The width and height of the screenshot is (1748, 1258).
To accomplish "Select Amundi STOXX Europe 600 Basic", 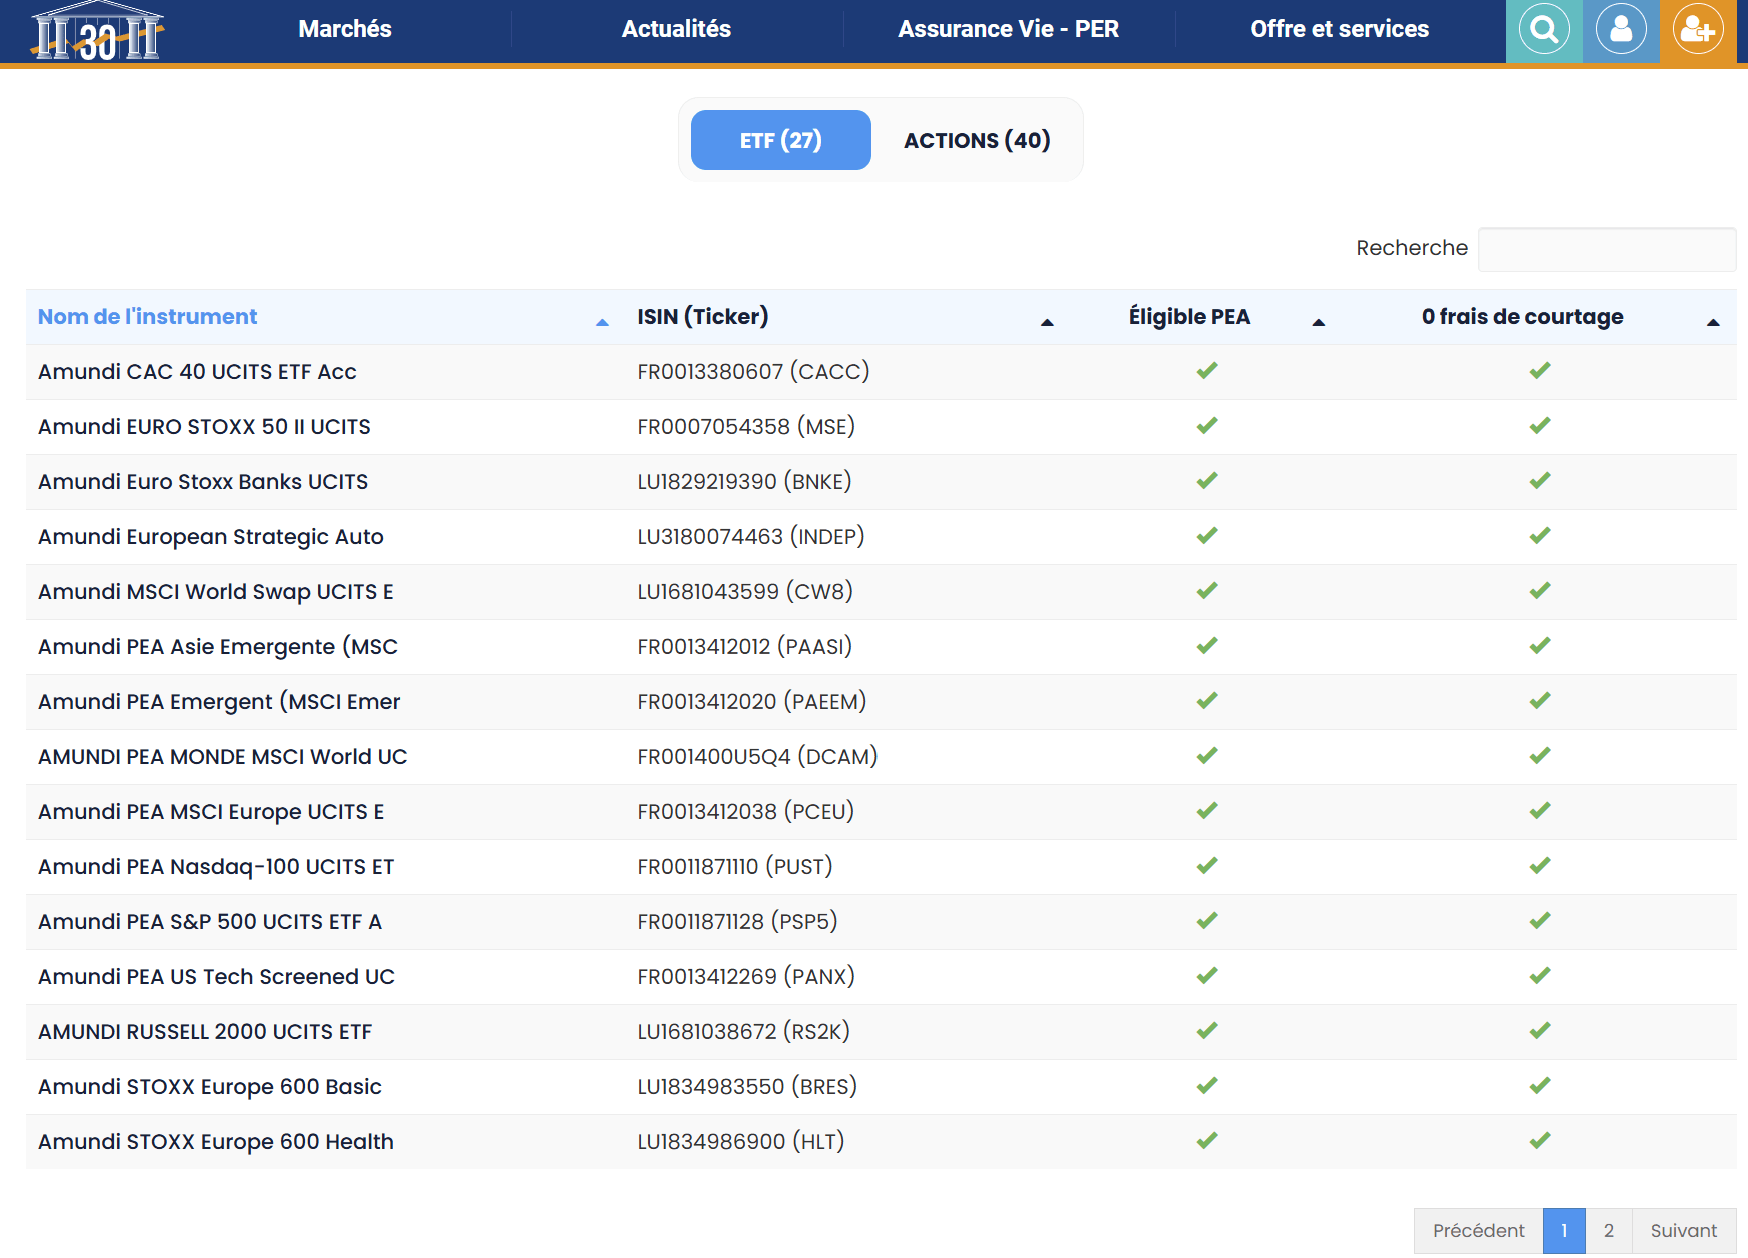I will click(210, 1087).
